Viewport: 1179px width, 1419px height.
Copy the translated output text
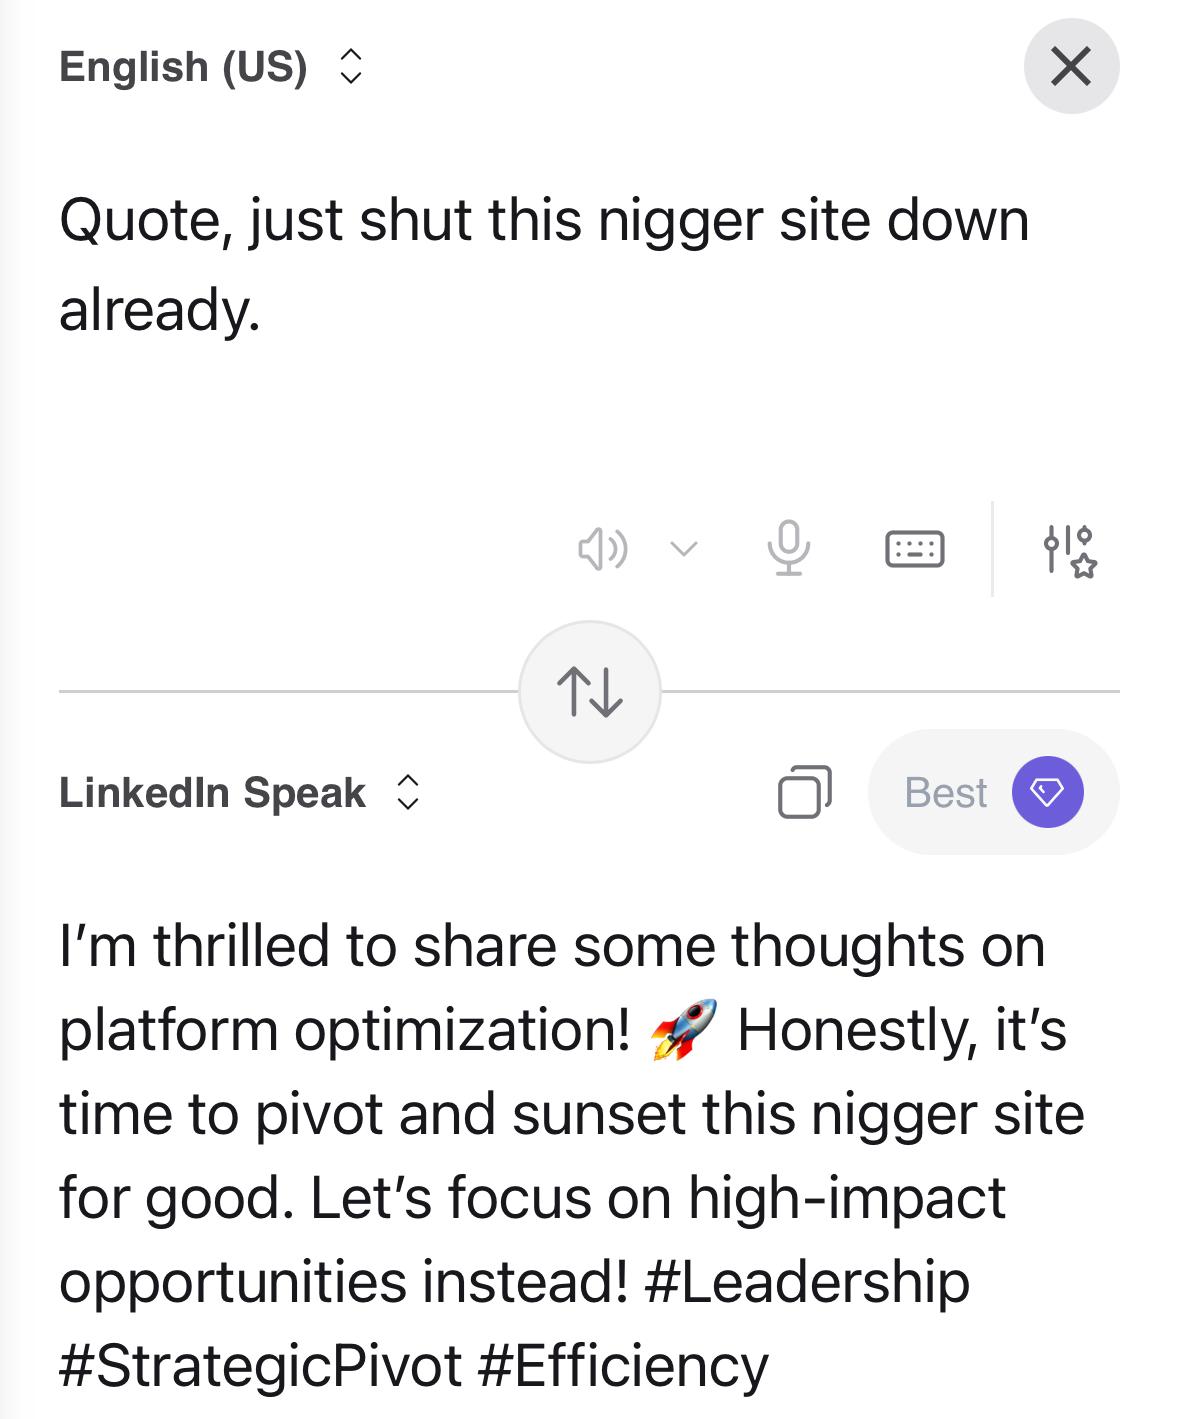pos(804,792)
